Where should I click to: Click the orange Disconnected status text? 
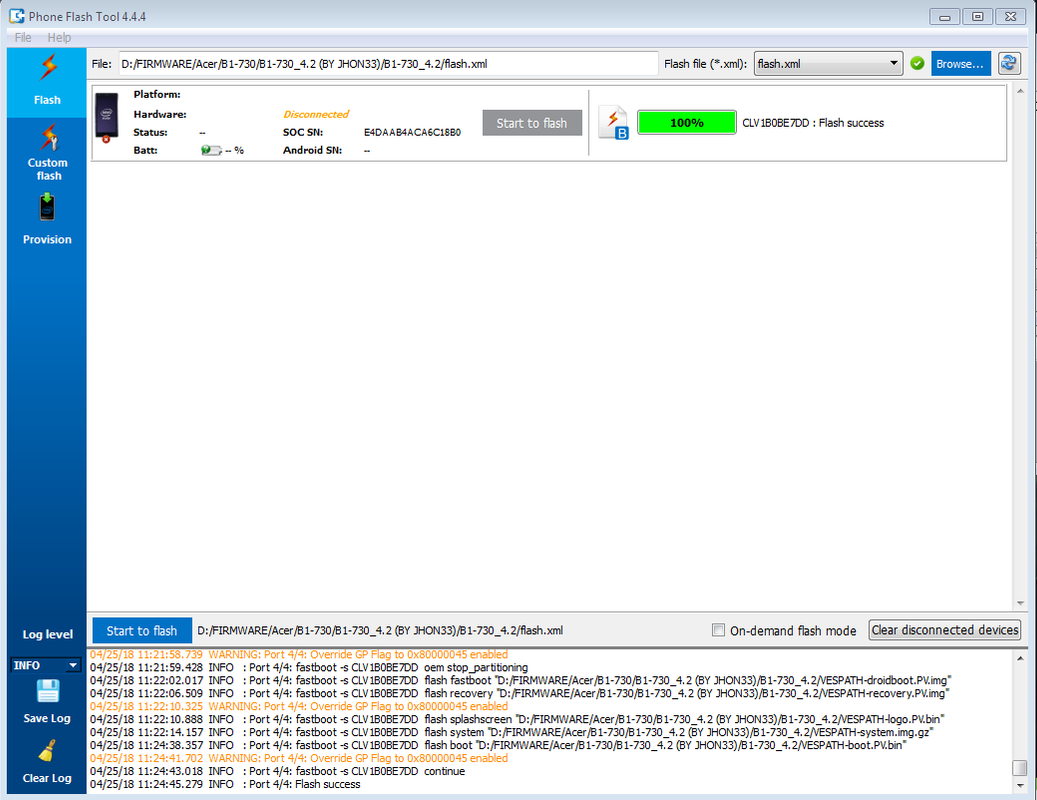click(316, 114)
